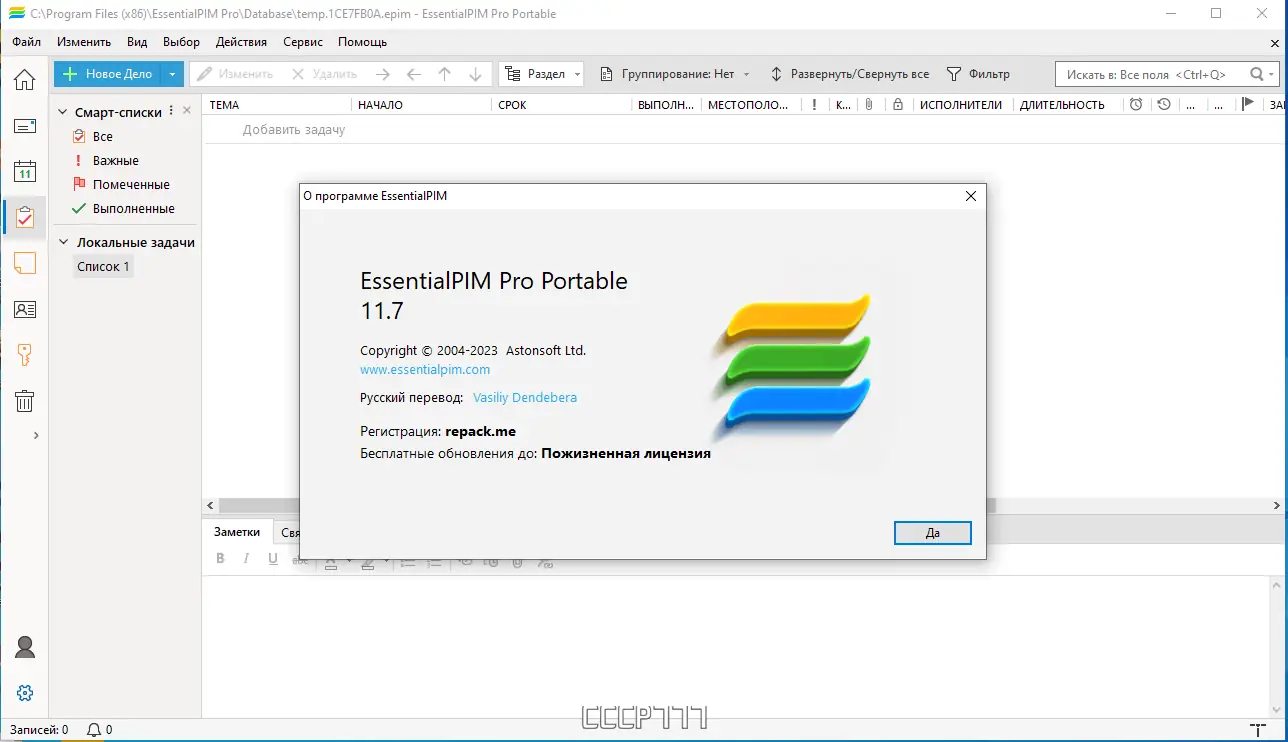This screenshot has width=1288, height=742.
Task: Open the Passwords module key icon
Action: tap(24, 353)
